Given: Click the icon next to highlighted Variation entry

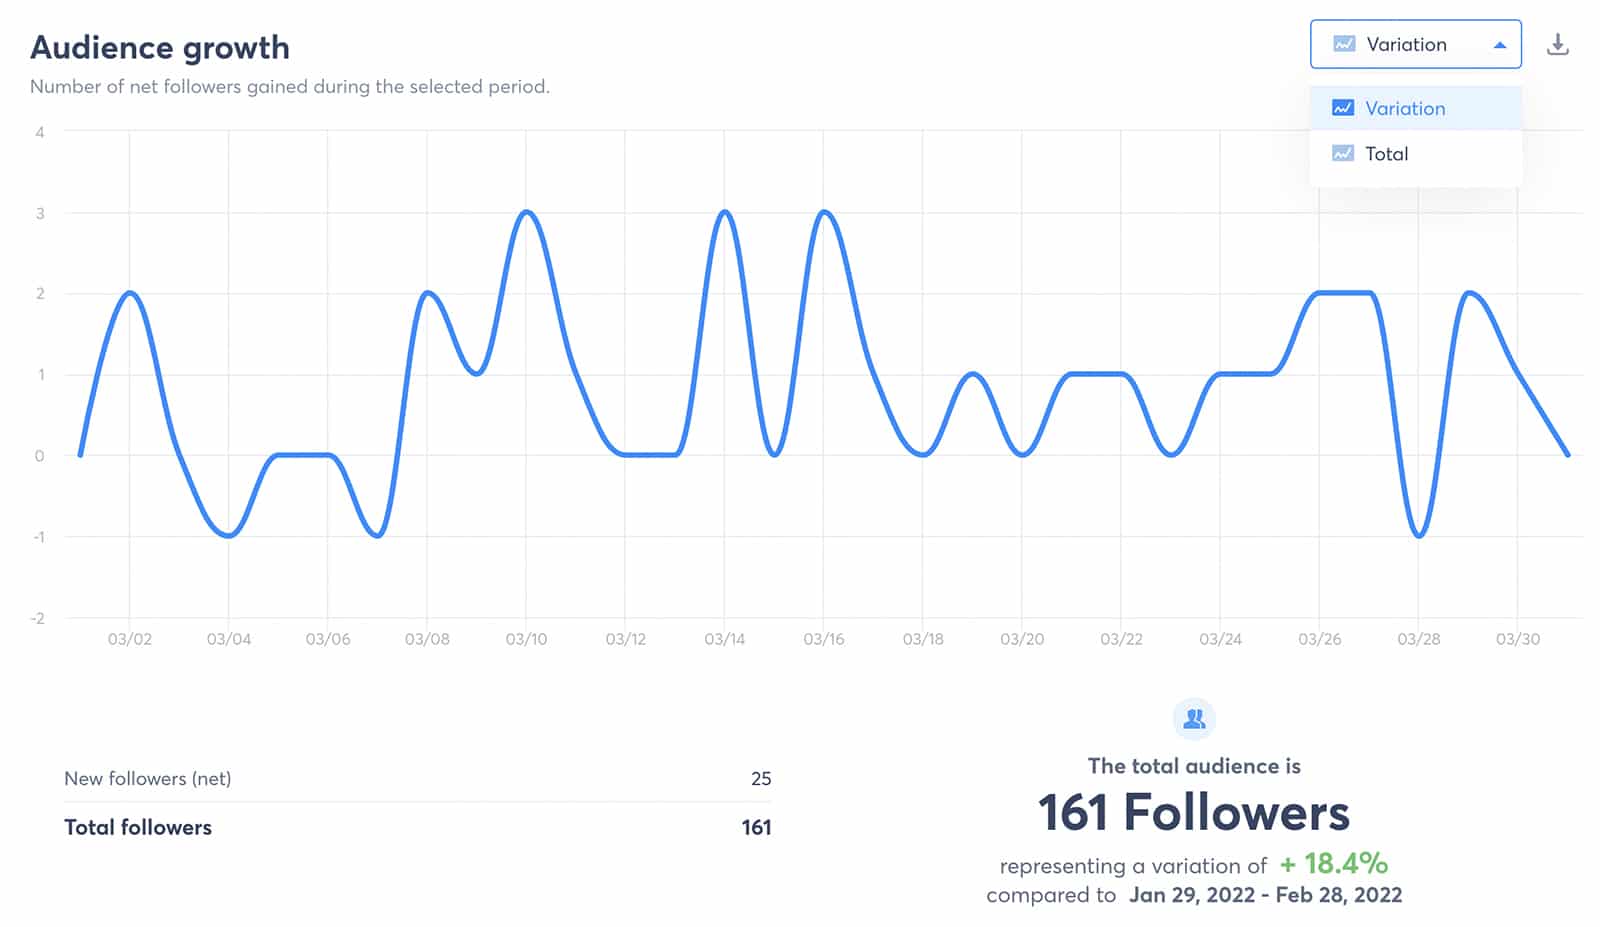Looking at the screenshot, I should click(1342, 108).
